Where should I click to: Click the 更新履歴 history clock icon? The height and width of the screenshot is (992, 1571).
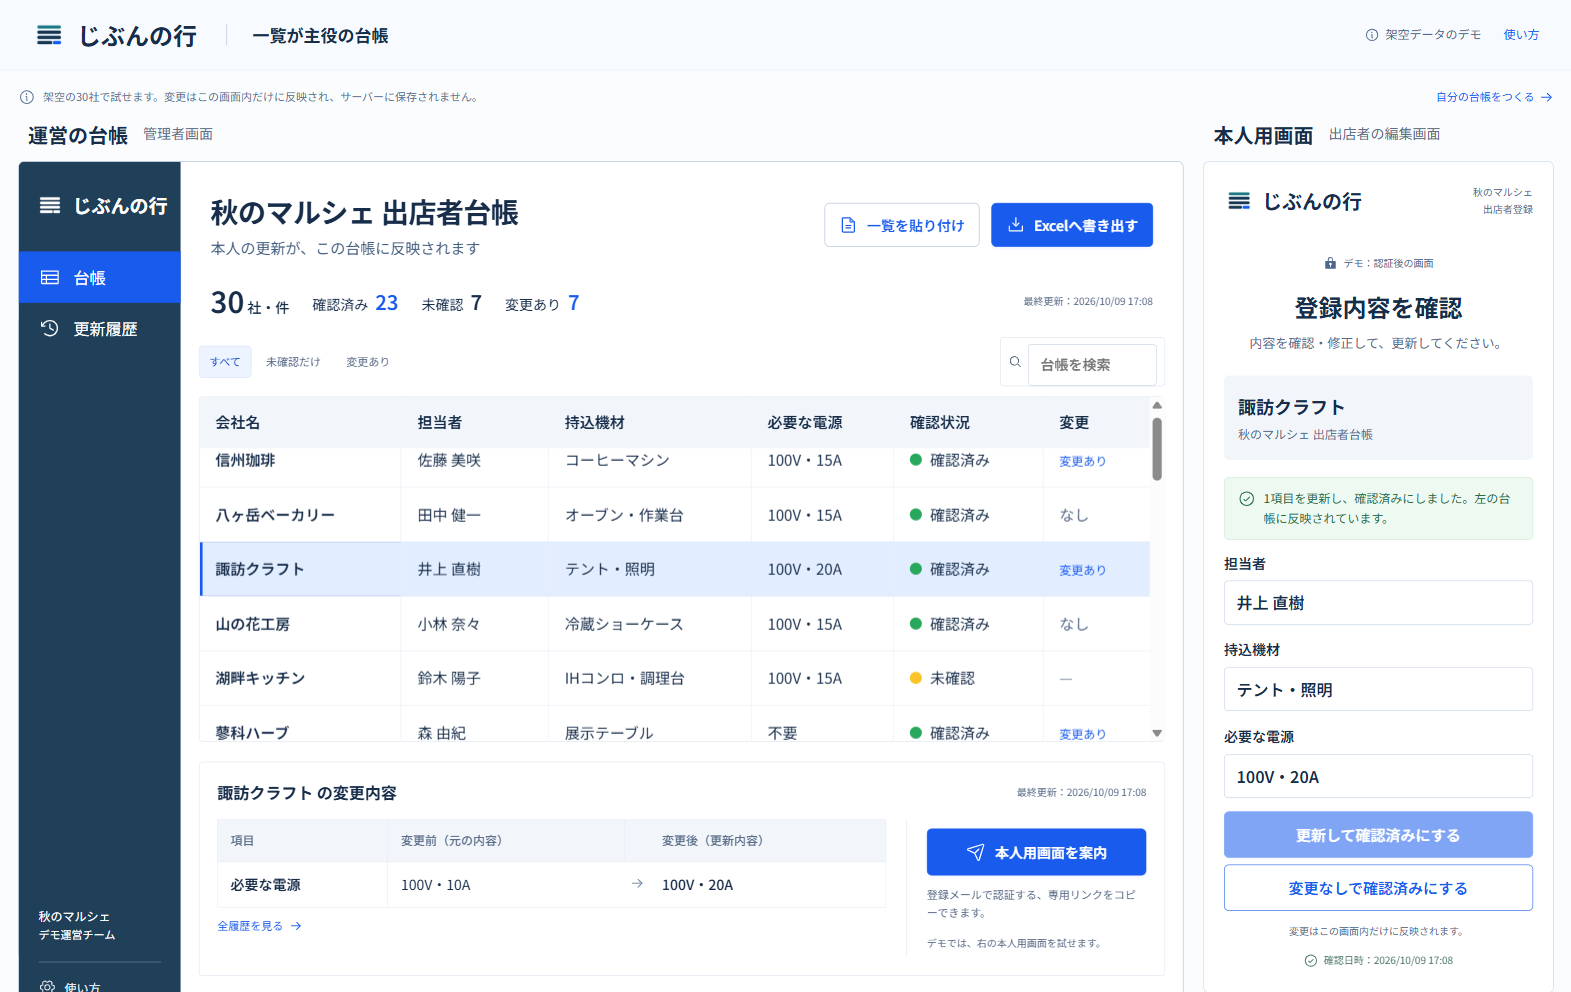pyautogui.click(x=49, y=328)
